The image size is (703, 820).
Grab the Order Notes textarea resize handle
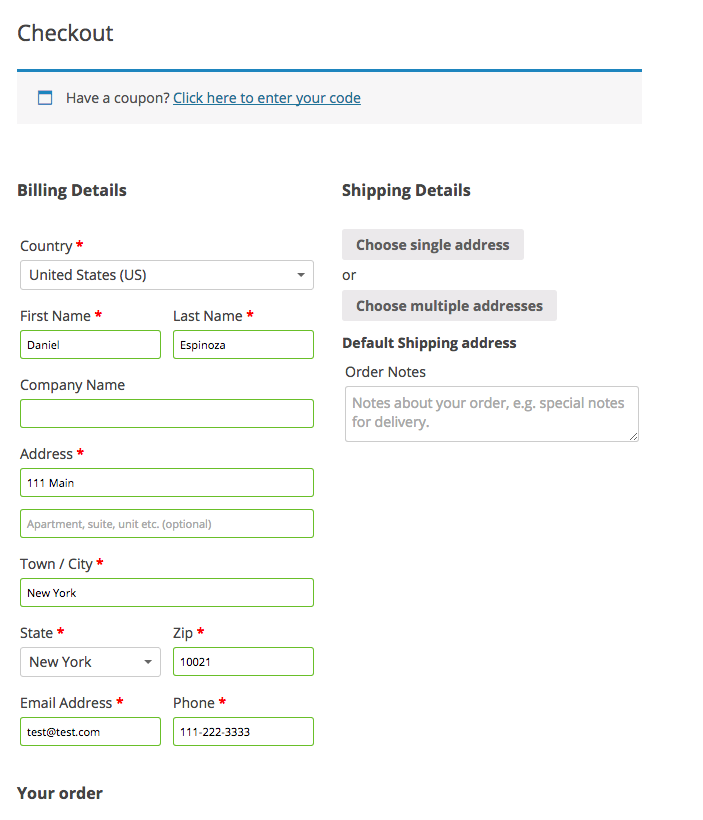(632, 435)
